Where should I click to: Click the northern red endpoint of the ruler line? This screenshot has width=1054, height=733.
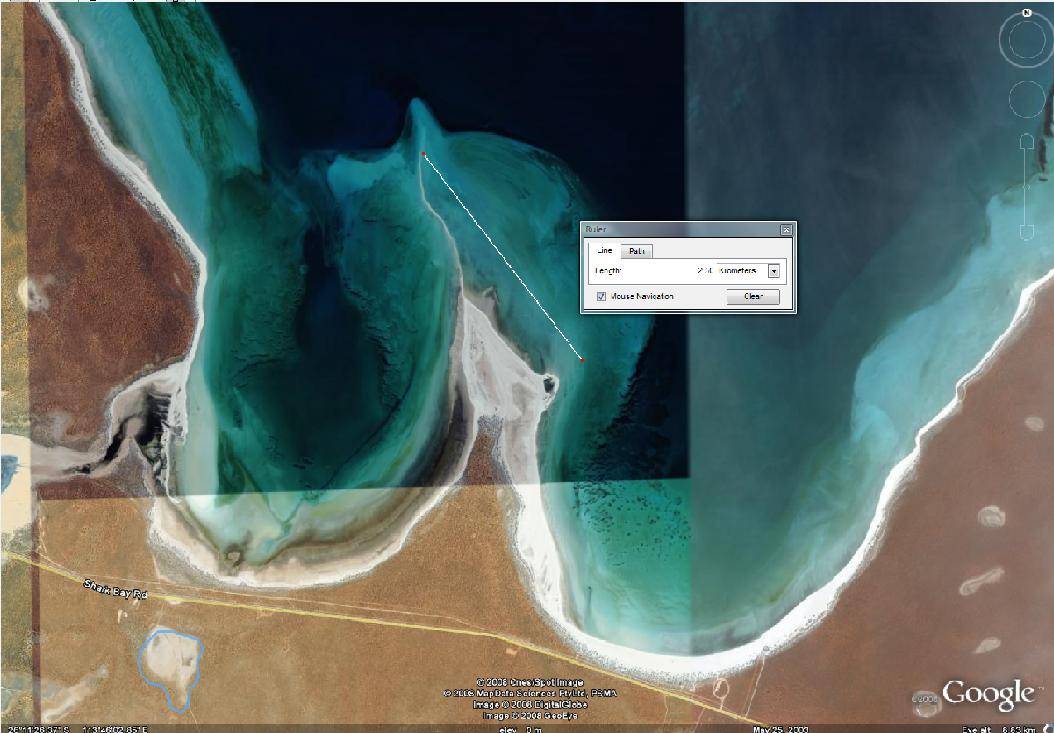click(423, 154)
